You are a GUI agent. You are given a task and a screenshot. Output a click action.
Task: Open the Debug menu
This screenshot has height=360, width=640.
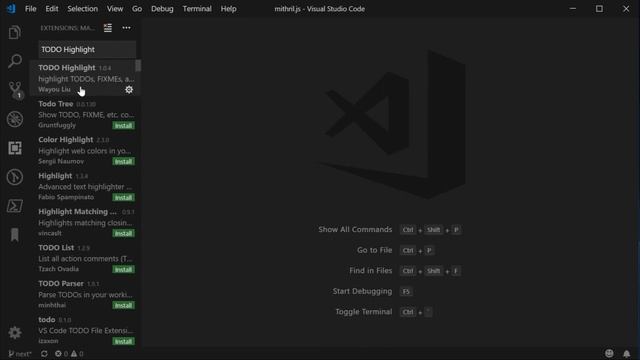[x=162, y=9]
